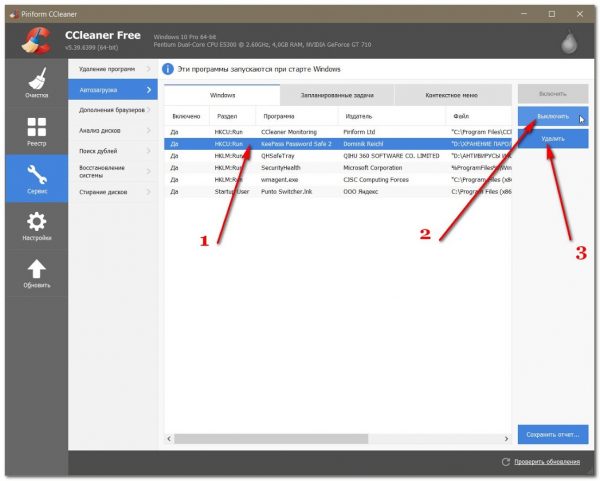Sort by Включено column header

[x=186, y=116]
